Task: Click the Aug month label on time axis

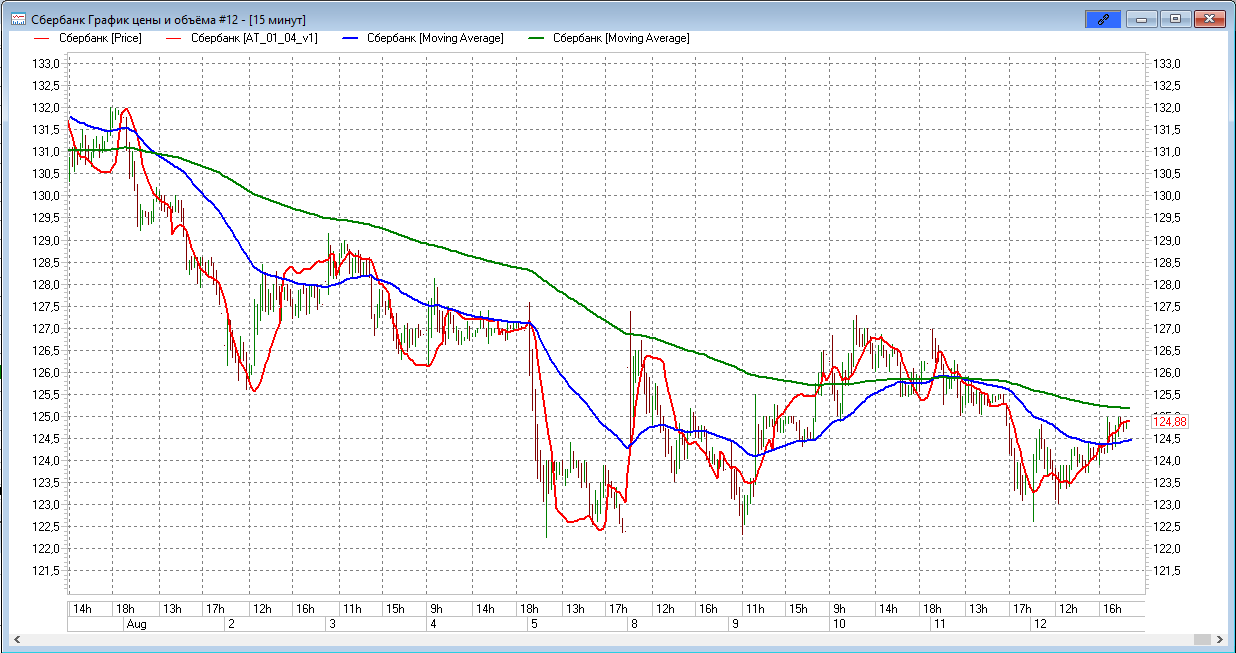Action: pos(137,624)
